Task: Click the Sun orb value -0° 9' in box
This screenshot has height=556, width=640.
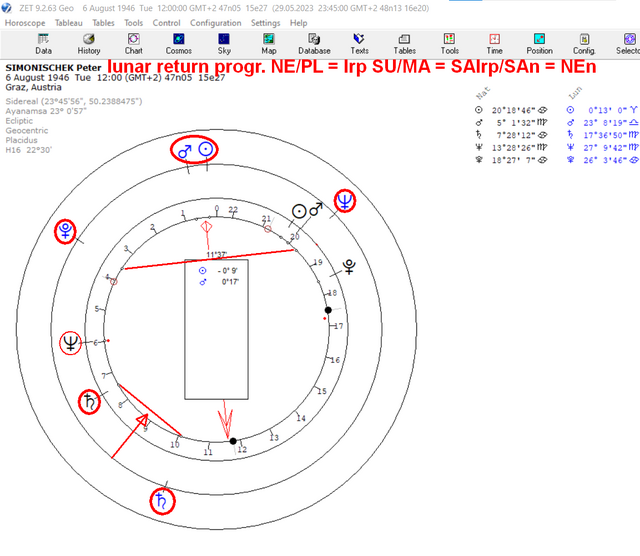Action: click(x=227, y=271)
